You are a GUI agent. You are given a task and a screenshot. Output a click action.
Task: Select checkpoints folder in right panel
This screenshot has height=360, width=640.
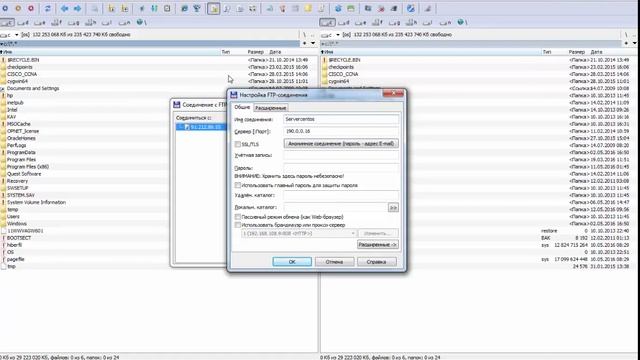pos(341,67)
